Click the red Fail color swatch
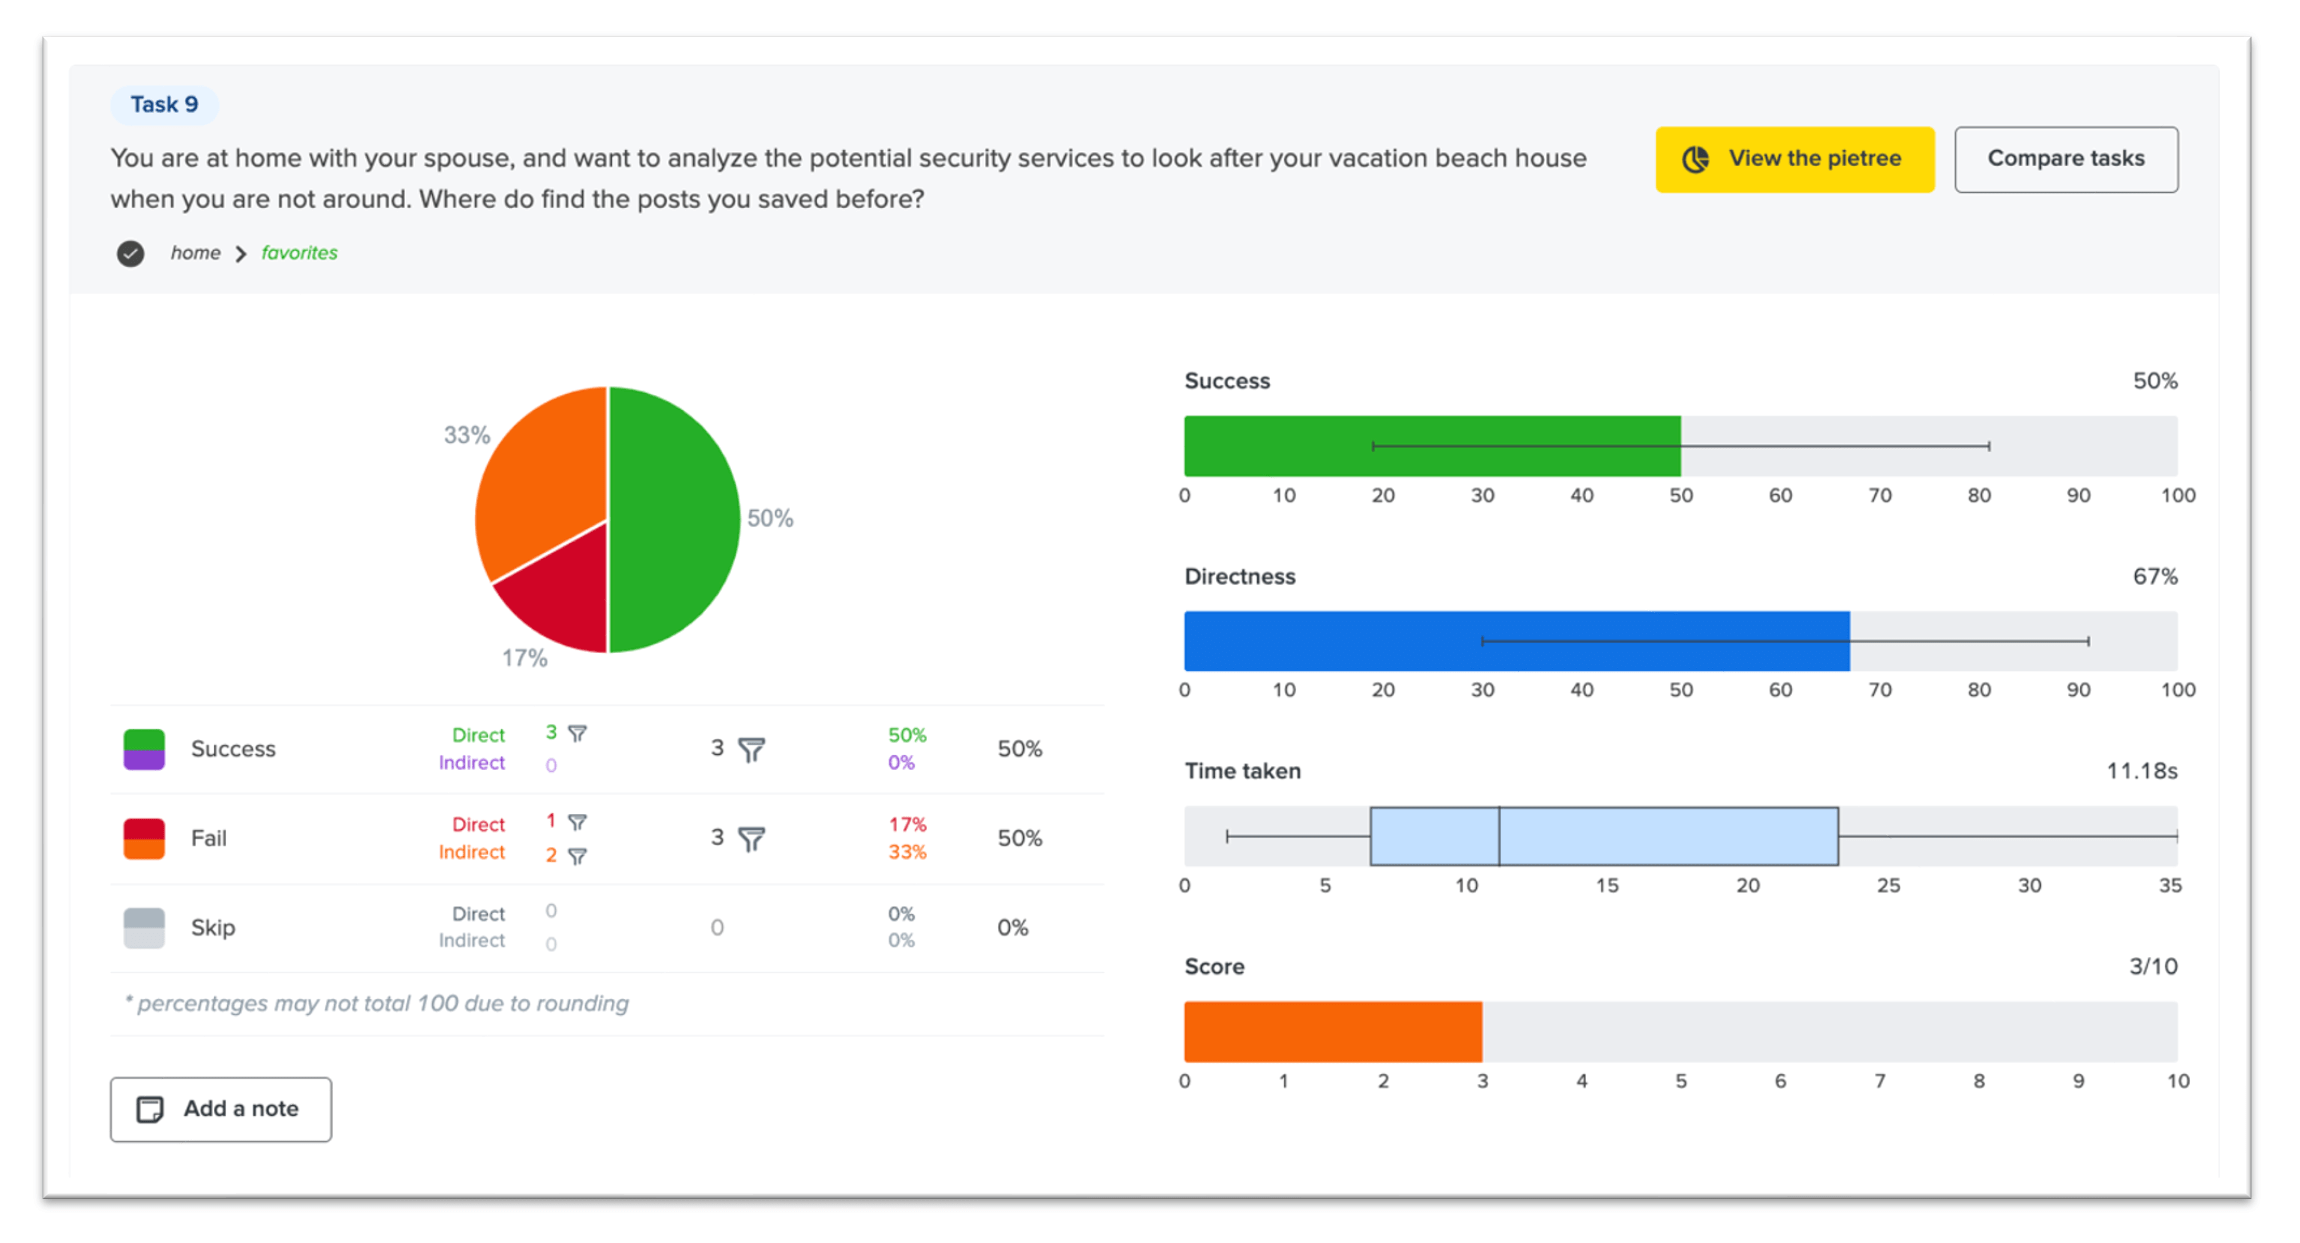This screenshot has height=1243, width=2300. [144, 830]
